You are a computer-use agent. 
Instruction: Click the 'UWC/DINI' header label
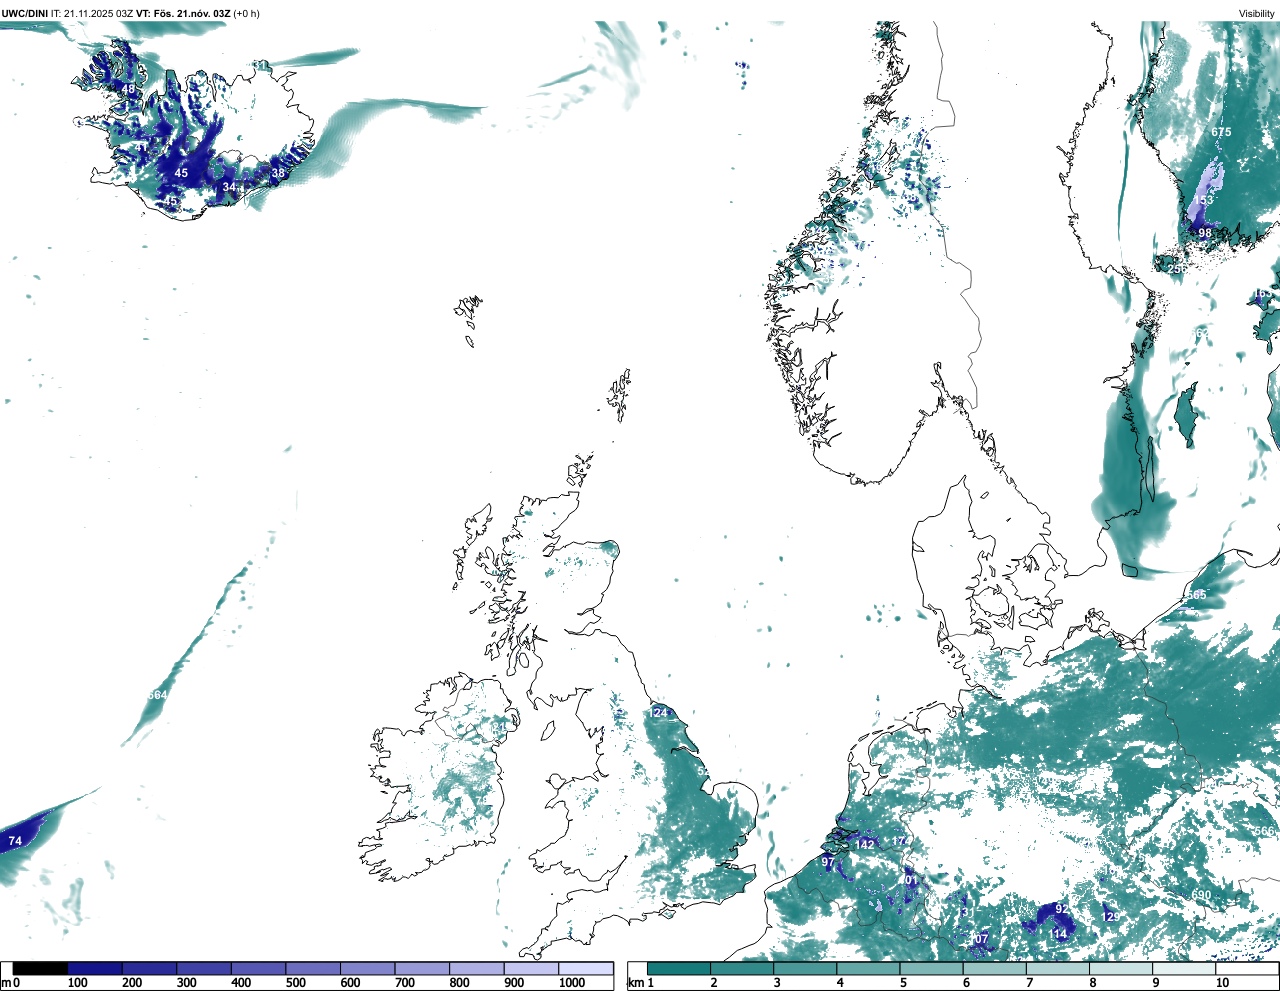[x=24, y=13]
